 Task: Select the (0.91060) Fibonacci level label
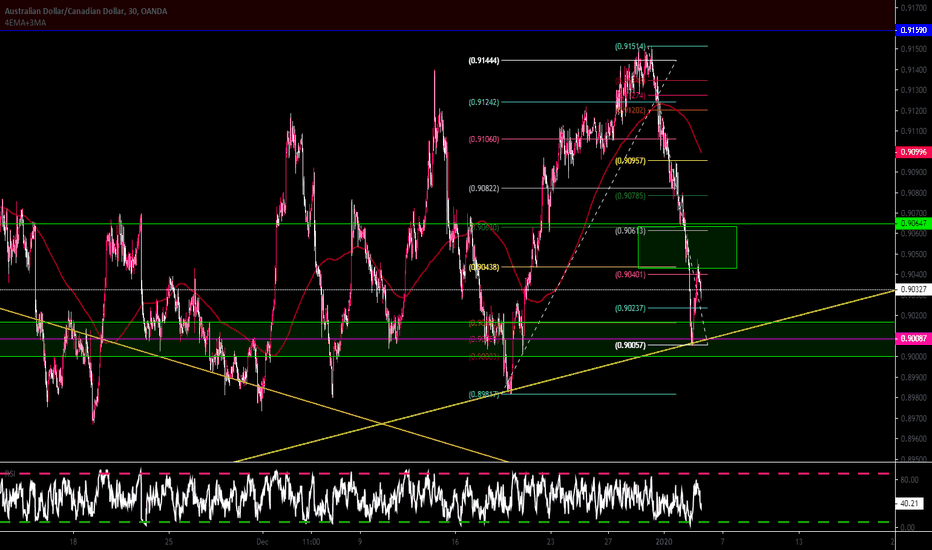click(484, 140)
